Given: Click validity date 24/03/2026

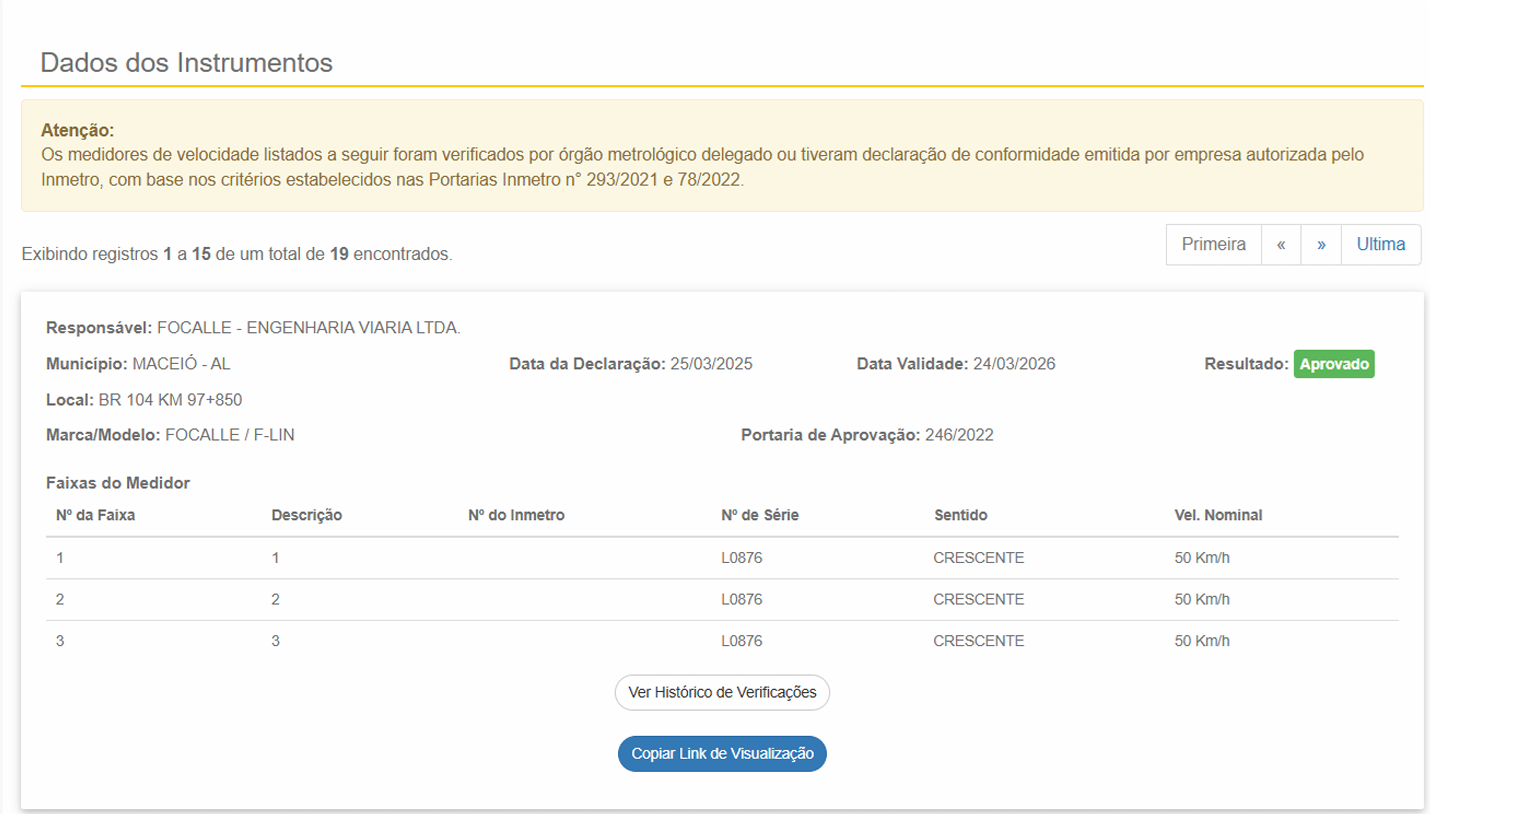Looking at the screenshot, I should pos(1014,364).
